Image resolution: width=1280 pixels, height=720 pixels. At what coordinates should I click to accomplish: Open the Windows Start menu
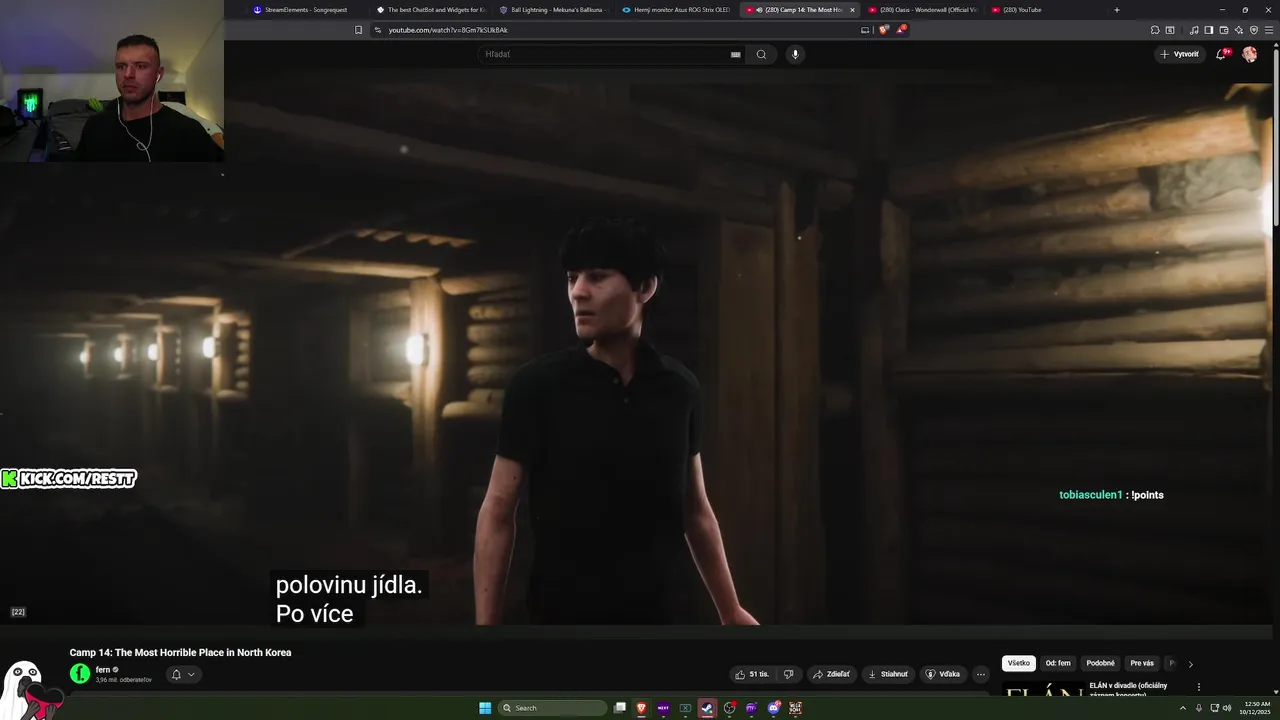click(485, 708)
